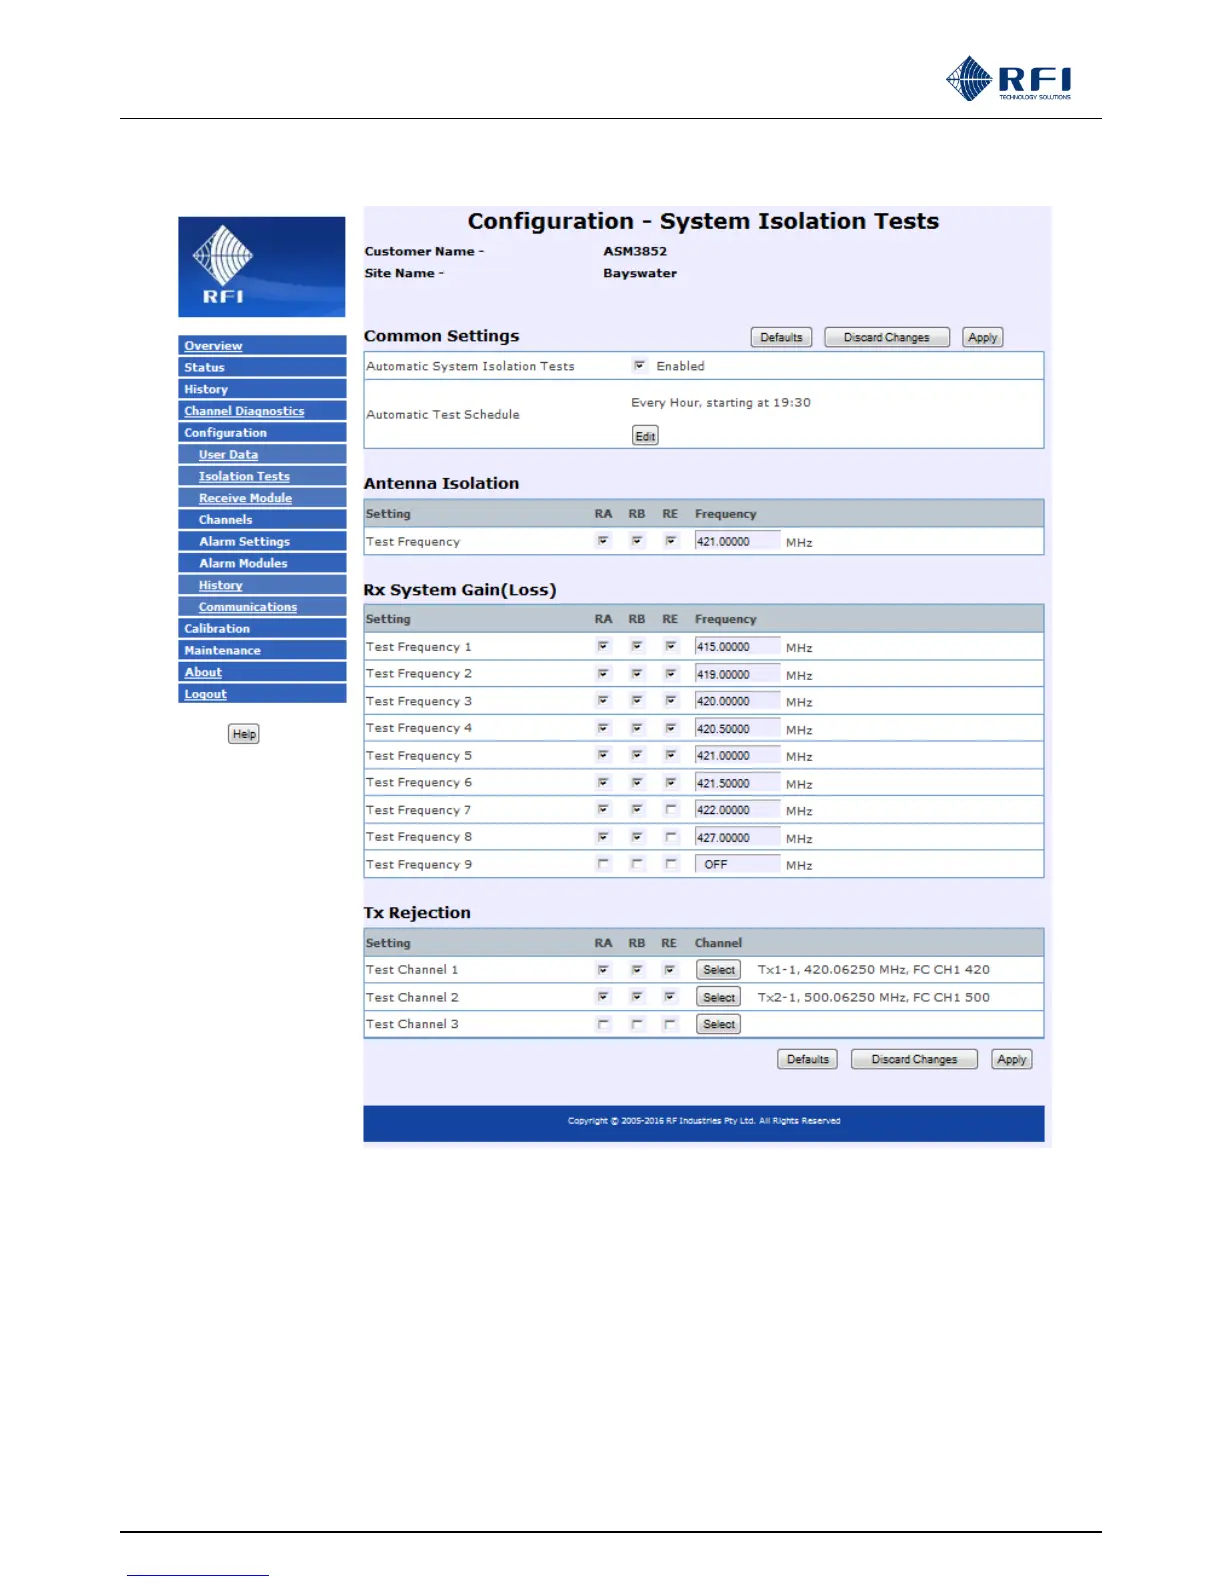Click Test Frequency 7 field 422.00000

[x=737, y=810]
